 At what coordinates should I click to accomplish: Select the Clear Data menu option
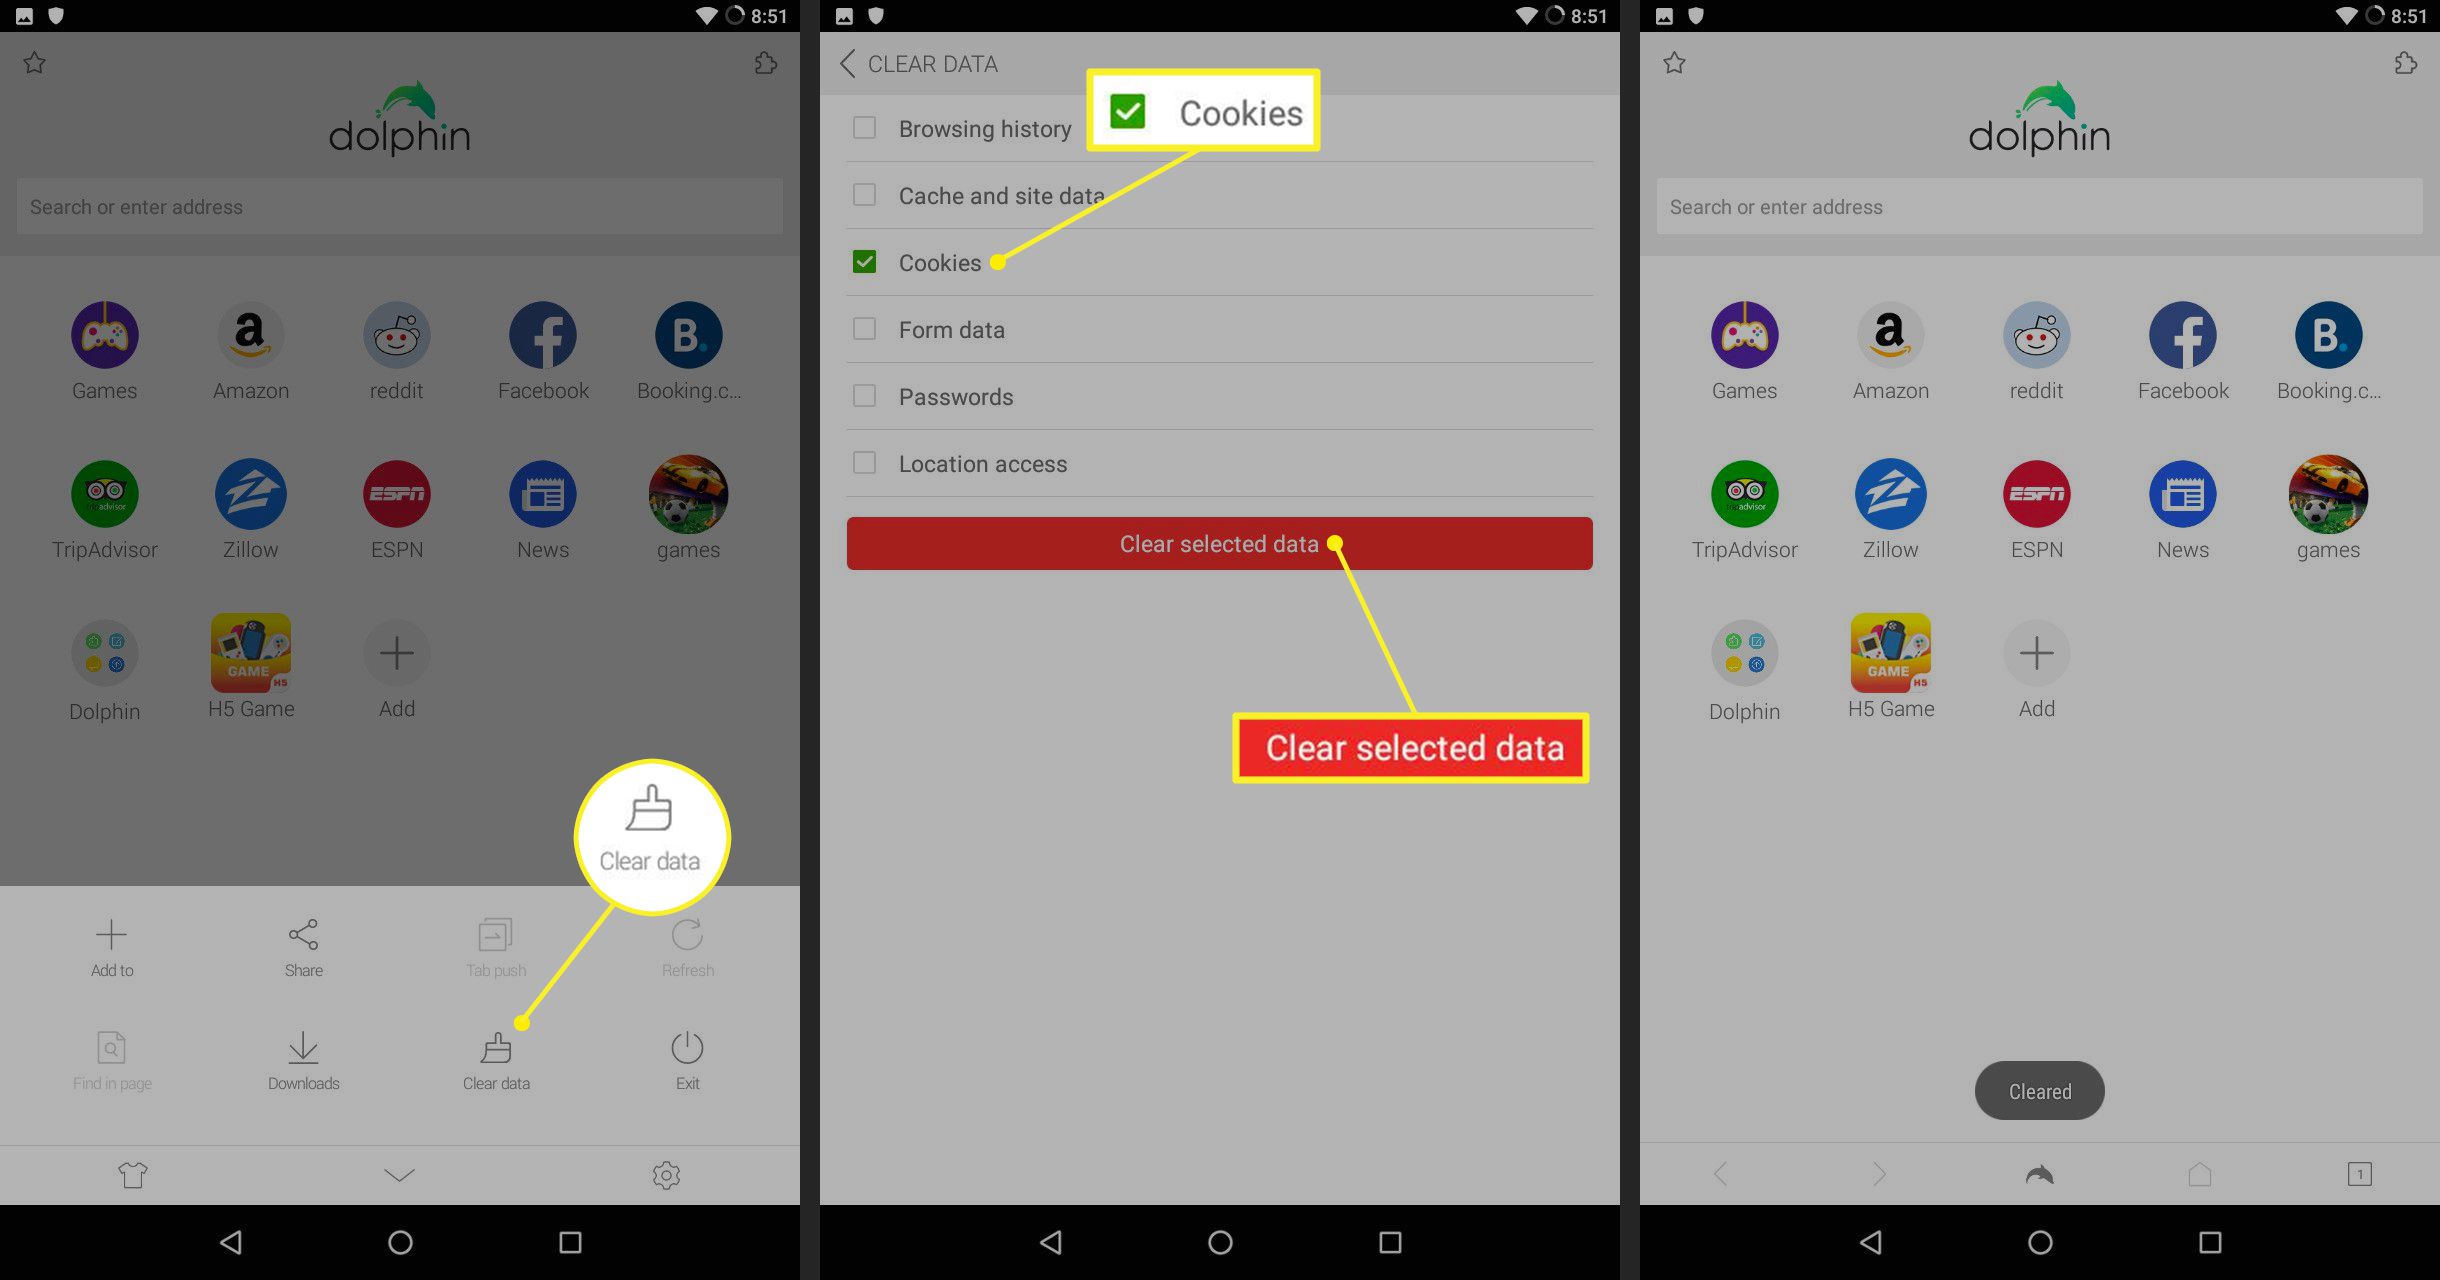click(x=495, y=1059)
